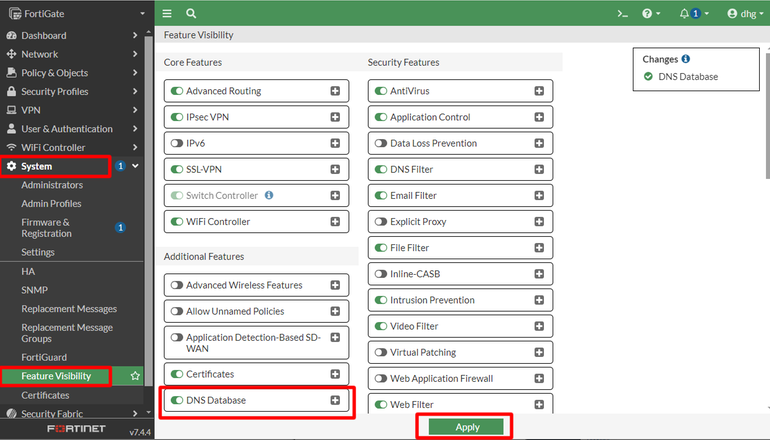Open the CLI console icon

click(623, 14)
